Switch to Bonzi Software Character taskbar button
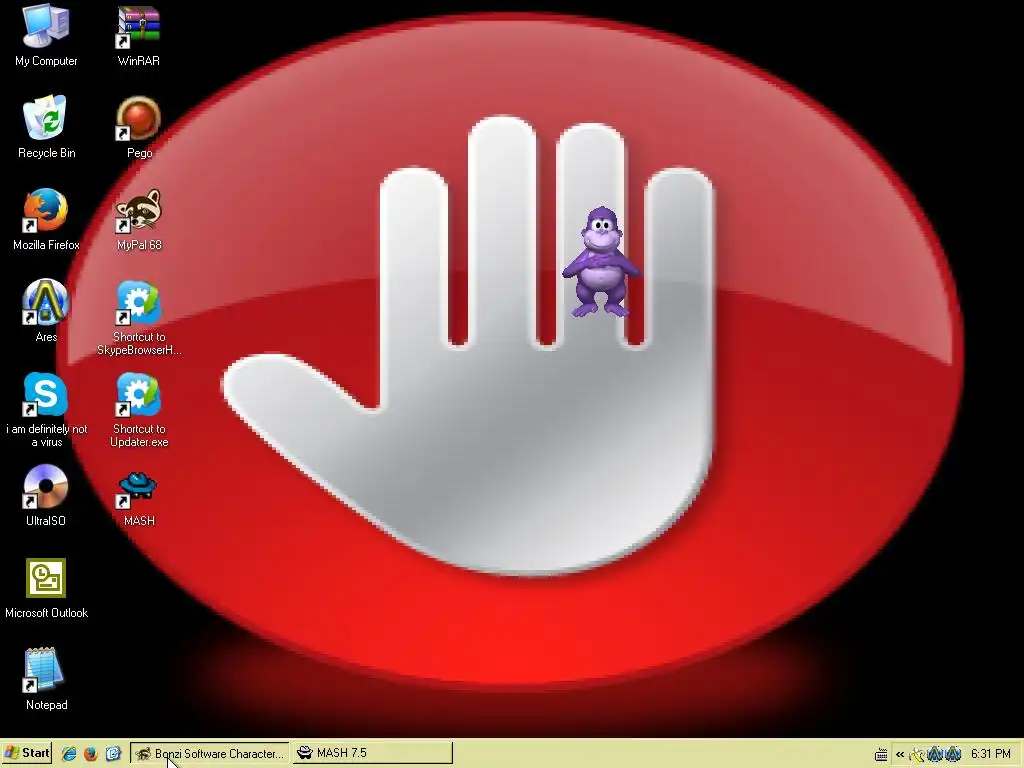Viewport: 1024px width, 768px height. (210, 753)
